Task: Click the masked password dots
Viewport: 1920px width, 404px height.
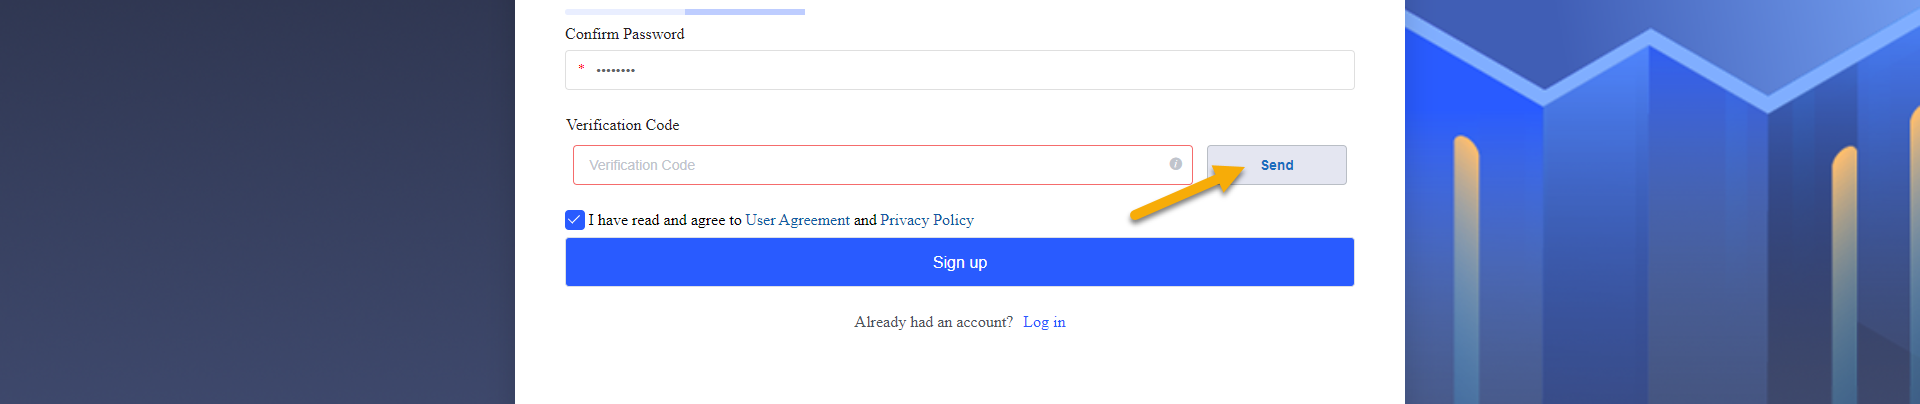Action: [x=615, y=70]
